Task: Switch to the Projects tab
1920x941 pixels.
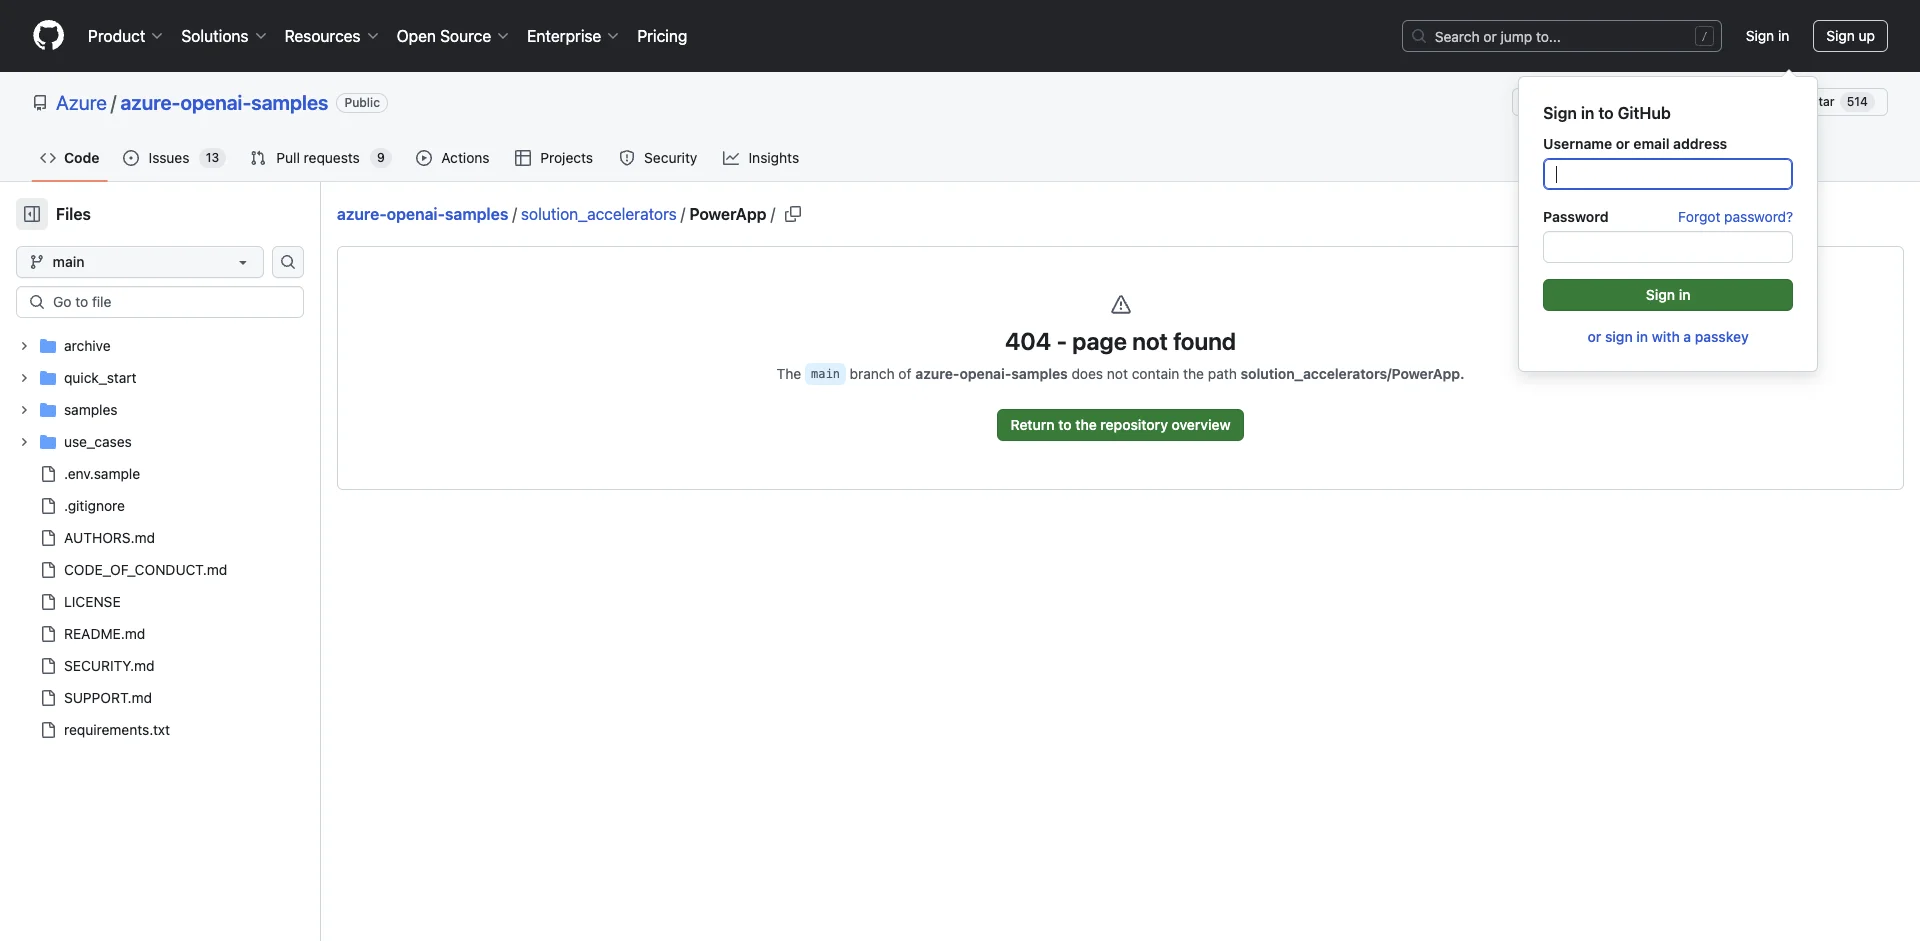Action: pos(554,158)
